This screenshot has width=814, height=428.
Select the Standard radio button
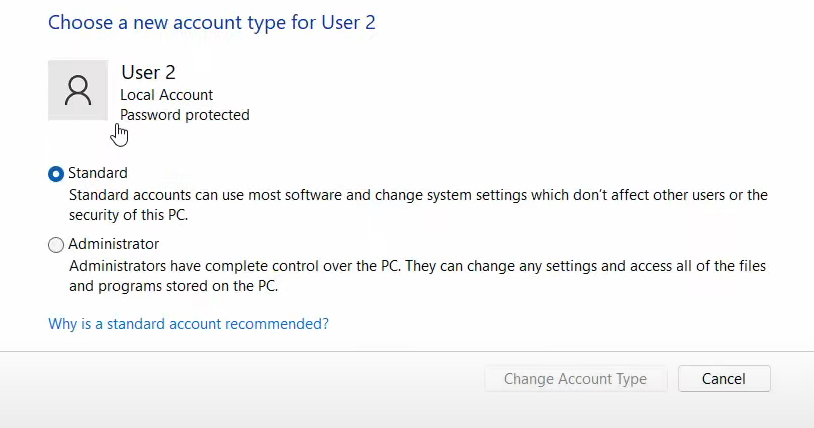[56, 174]
